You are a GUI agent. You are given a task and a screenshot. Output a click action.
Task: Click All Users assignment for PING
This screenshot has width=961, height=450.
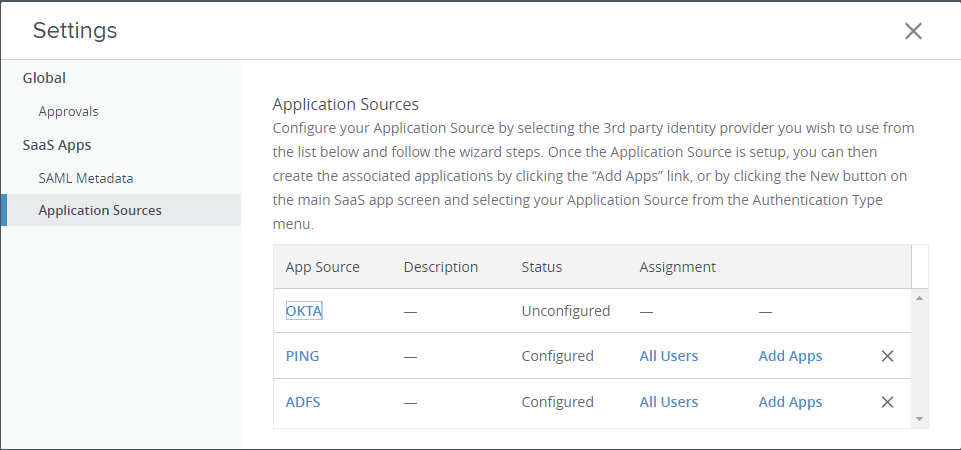click(669, 356)
